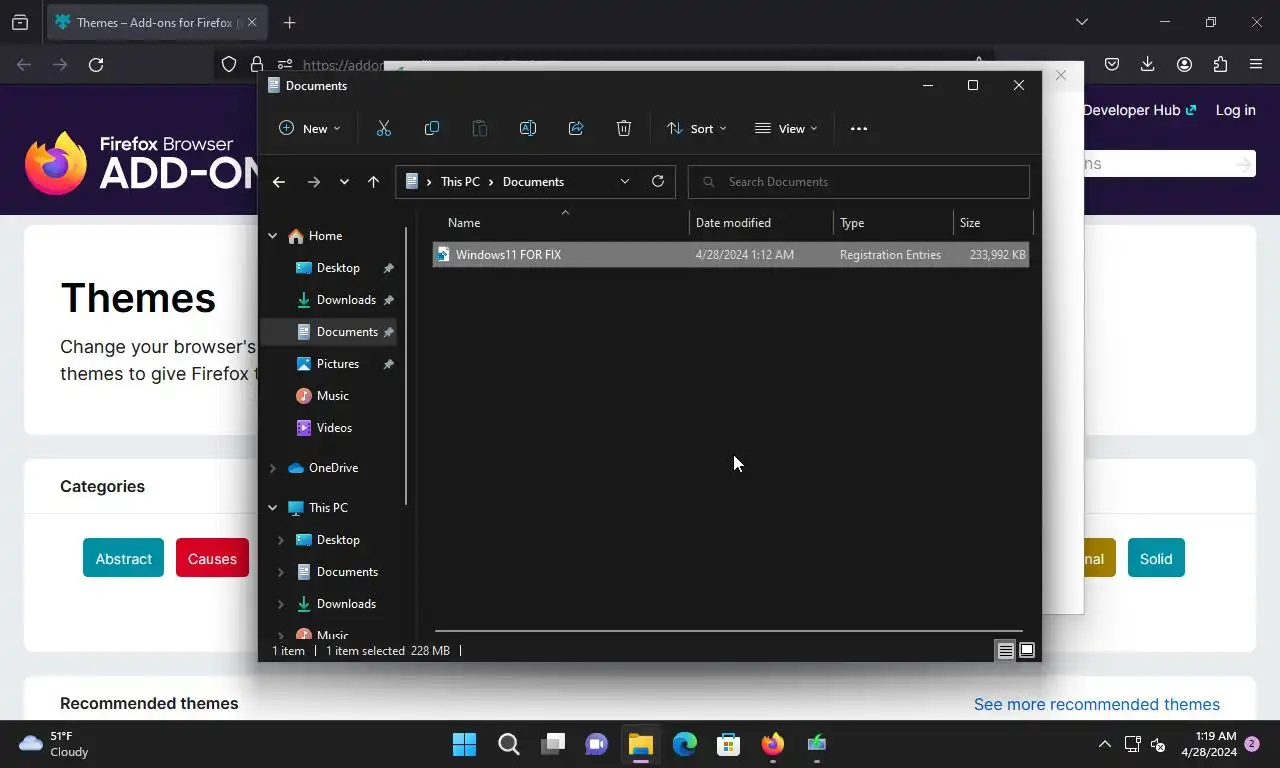Refresh the Documents folder view
Screen dimensions: 1280x768
click(658, 181)
